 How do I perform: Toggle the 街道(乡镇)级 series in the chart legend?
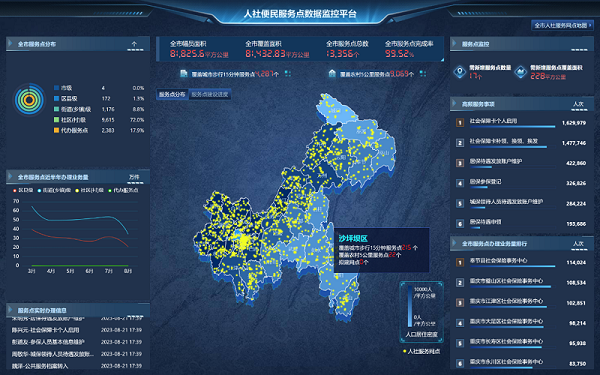point(54,190)
